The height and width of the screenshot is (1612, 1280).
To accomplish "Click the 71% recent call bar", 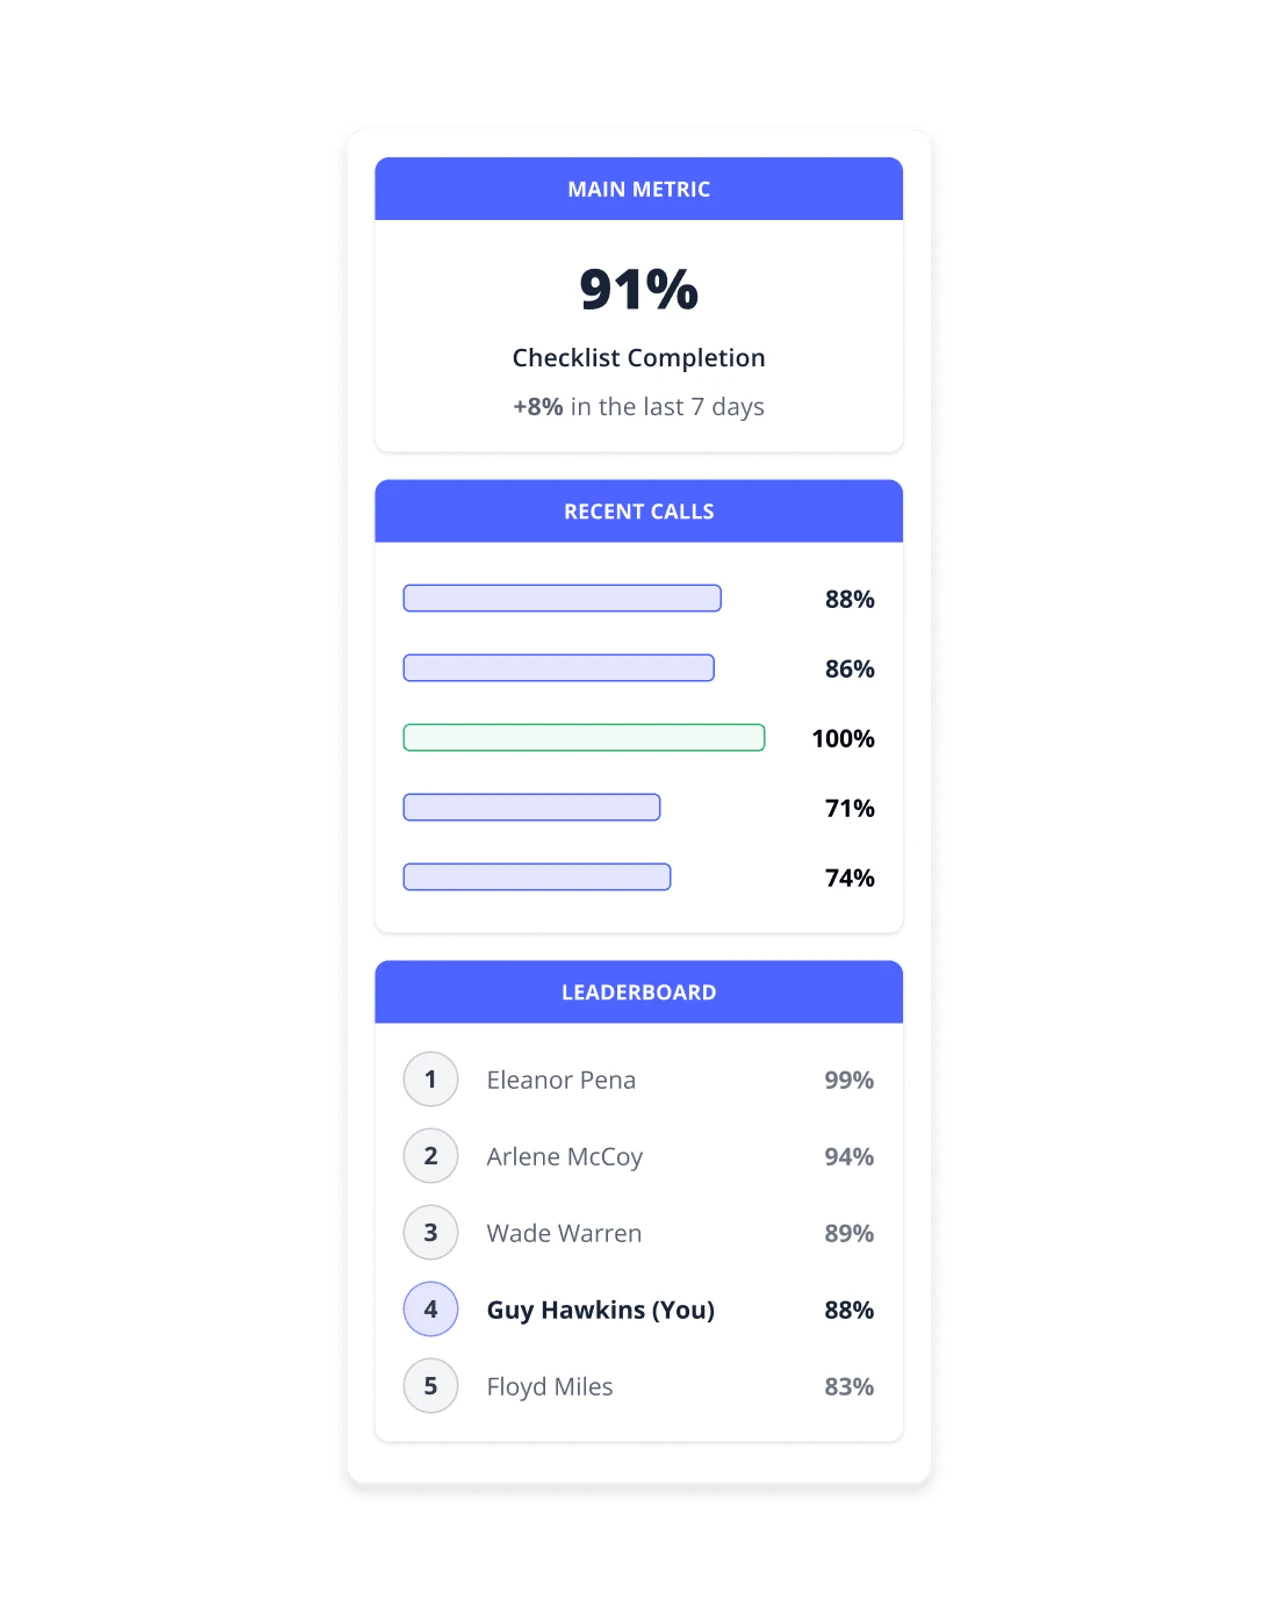I will [532, 807].
